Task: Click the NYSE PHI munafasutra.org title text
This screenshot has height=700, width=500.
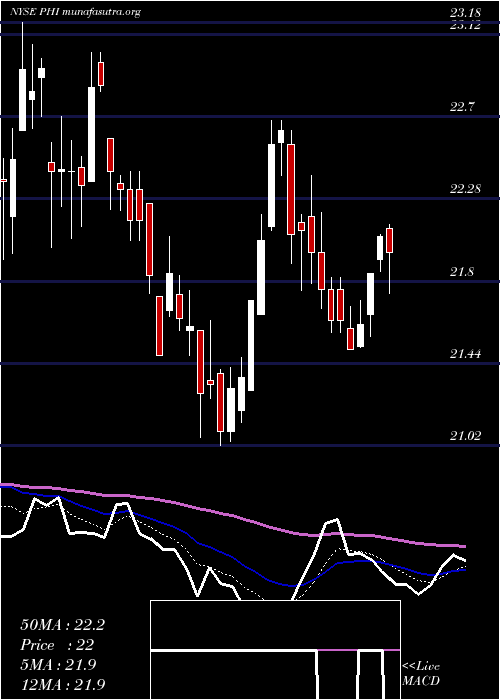Action: click(75, 12)
